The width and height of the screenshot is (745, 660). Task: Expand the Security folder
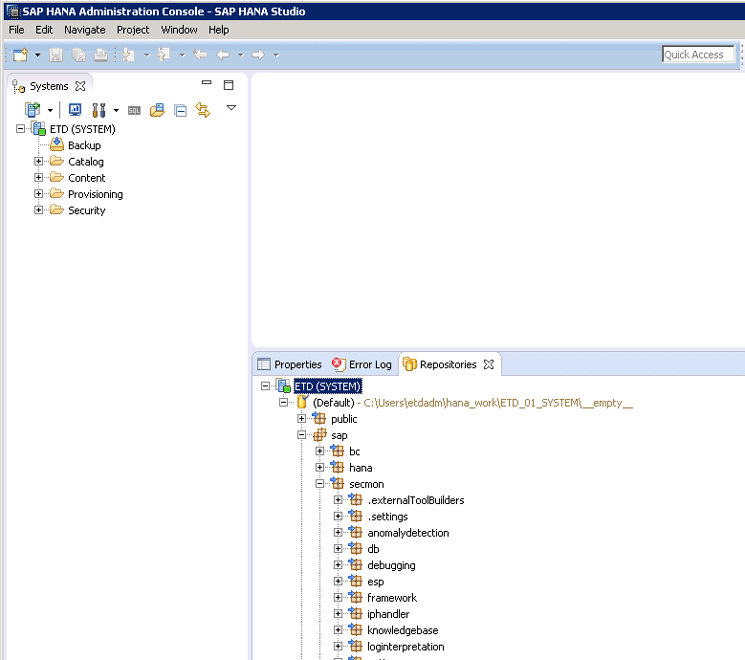39,210
